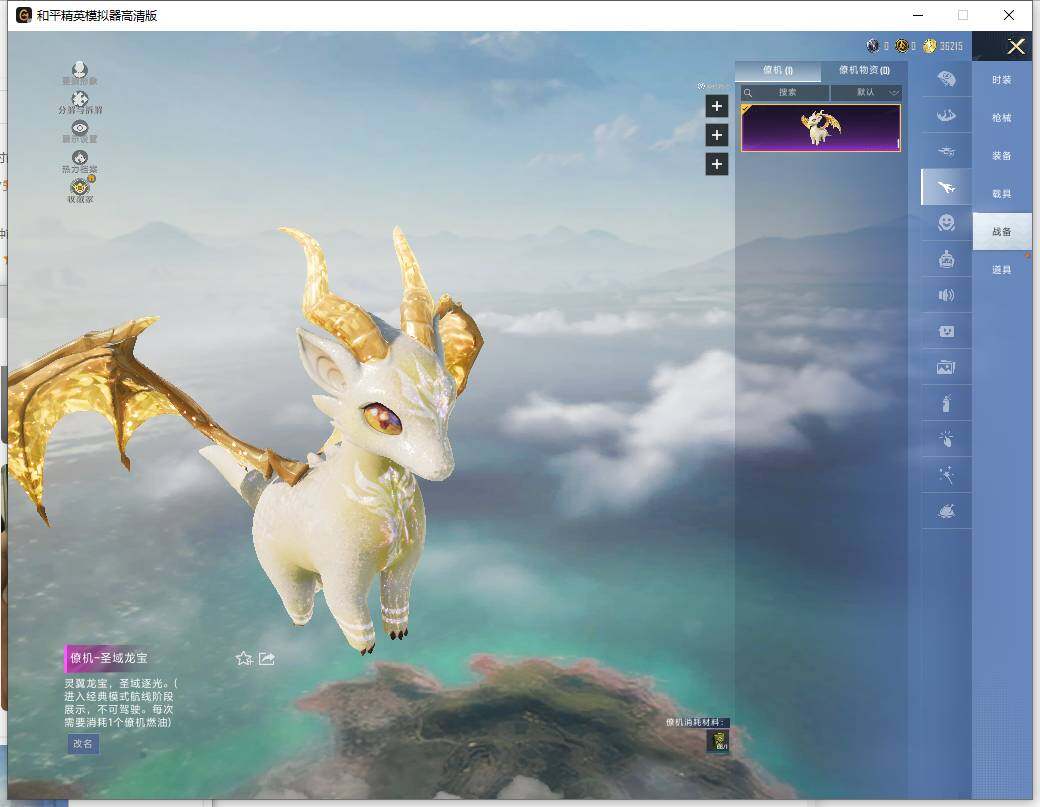This screenshot has width=1040, height=807.
Task: Select the robot category icon
Action: [x=946, y=259]
